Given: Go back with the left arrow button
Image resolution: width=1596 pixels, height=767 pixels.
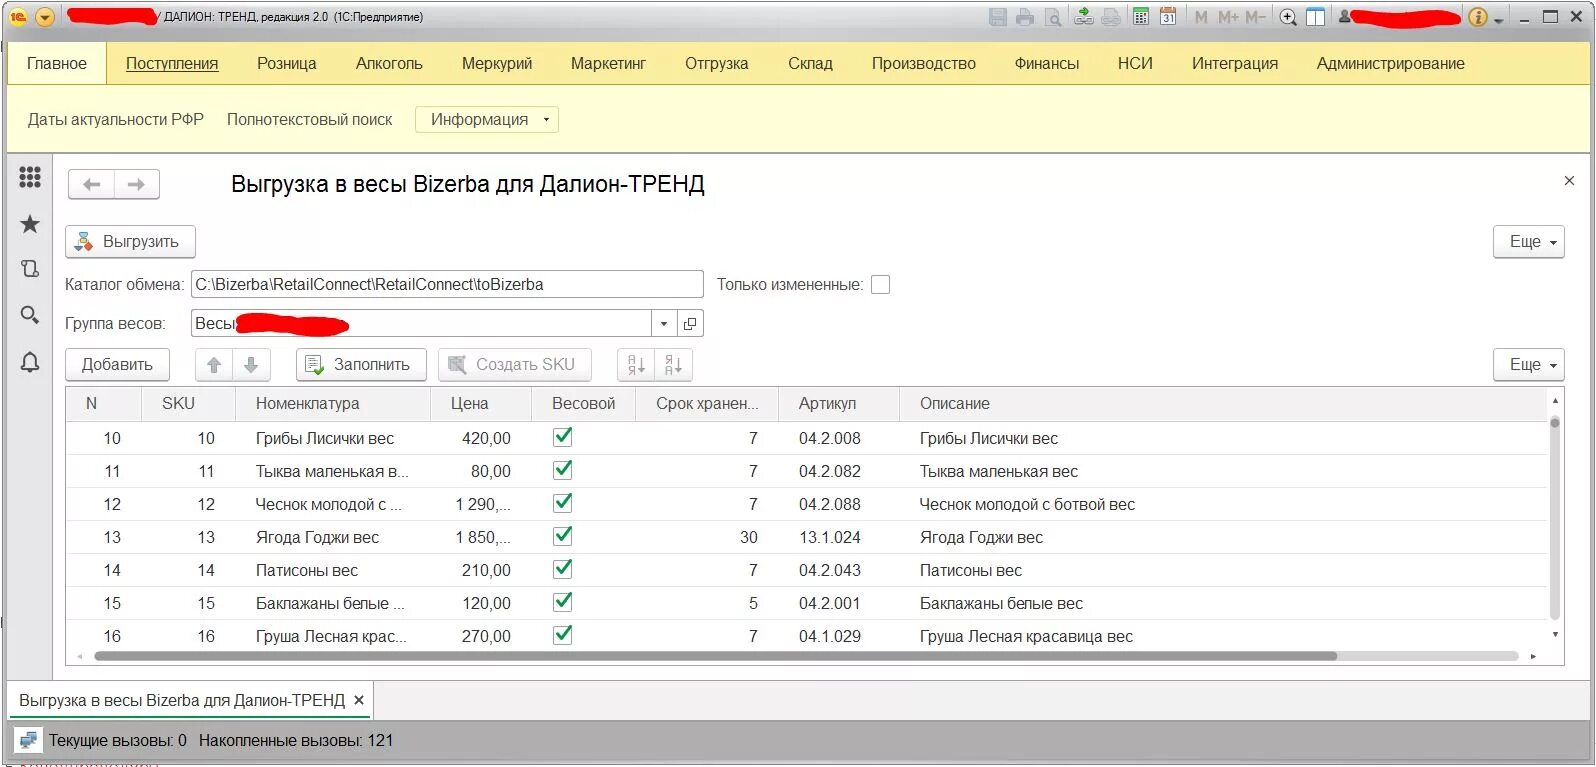Looking at the screenshot, I should (92, 184).
